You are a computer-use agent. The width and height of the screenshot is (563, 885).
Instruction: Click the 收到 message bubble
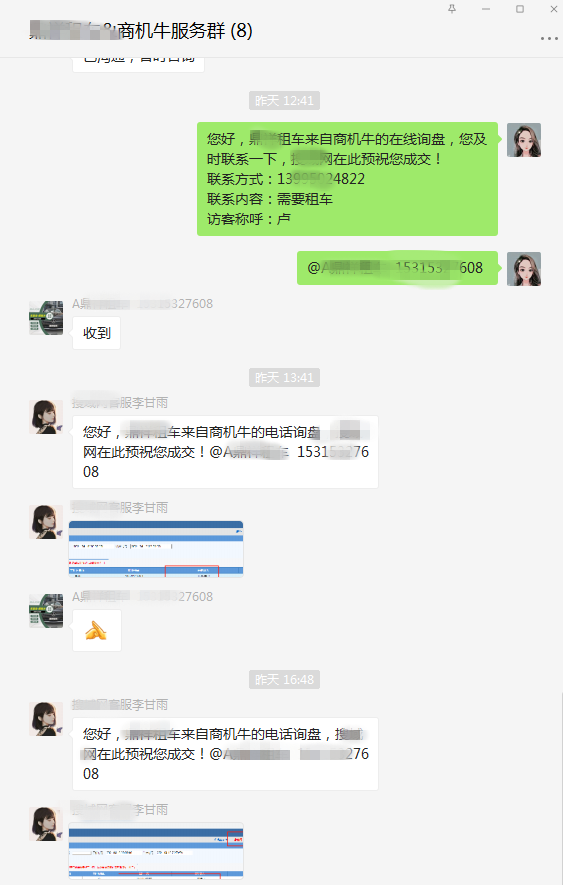tap(97, 333)
